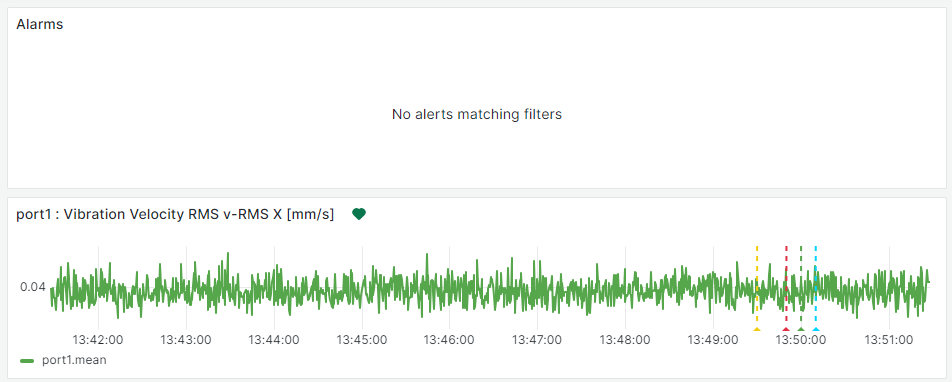Image resolution: width=952 pixels, height=382 pixels.
Task: Open the Alarms panel title menu
Action: pos(40,25)
